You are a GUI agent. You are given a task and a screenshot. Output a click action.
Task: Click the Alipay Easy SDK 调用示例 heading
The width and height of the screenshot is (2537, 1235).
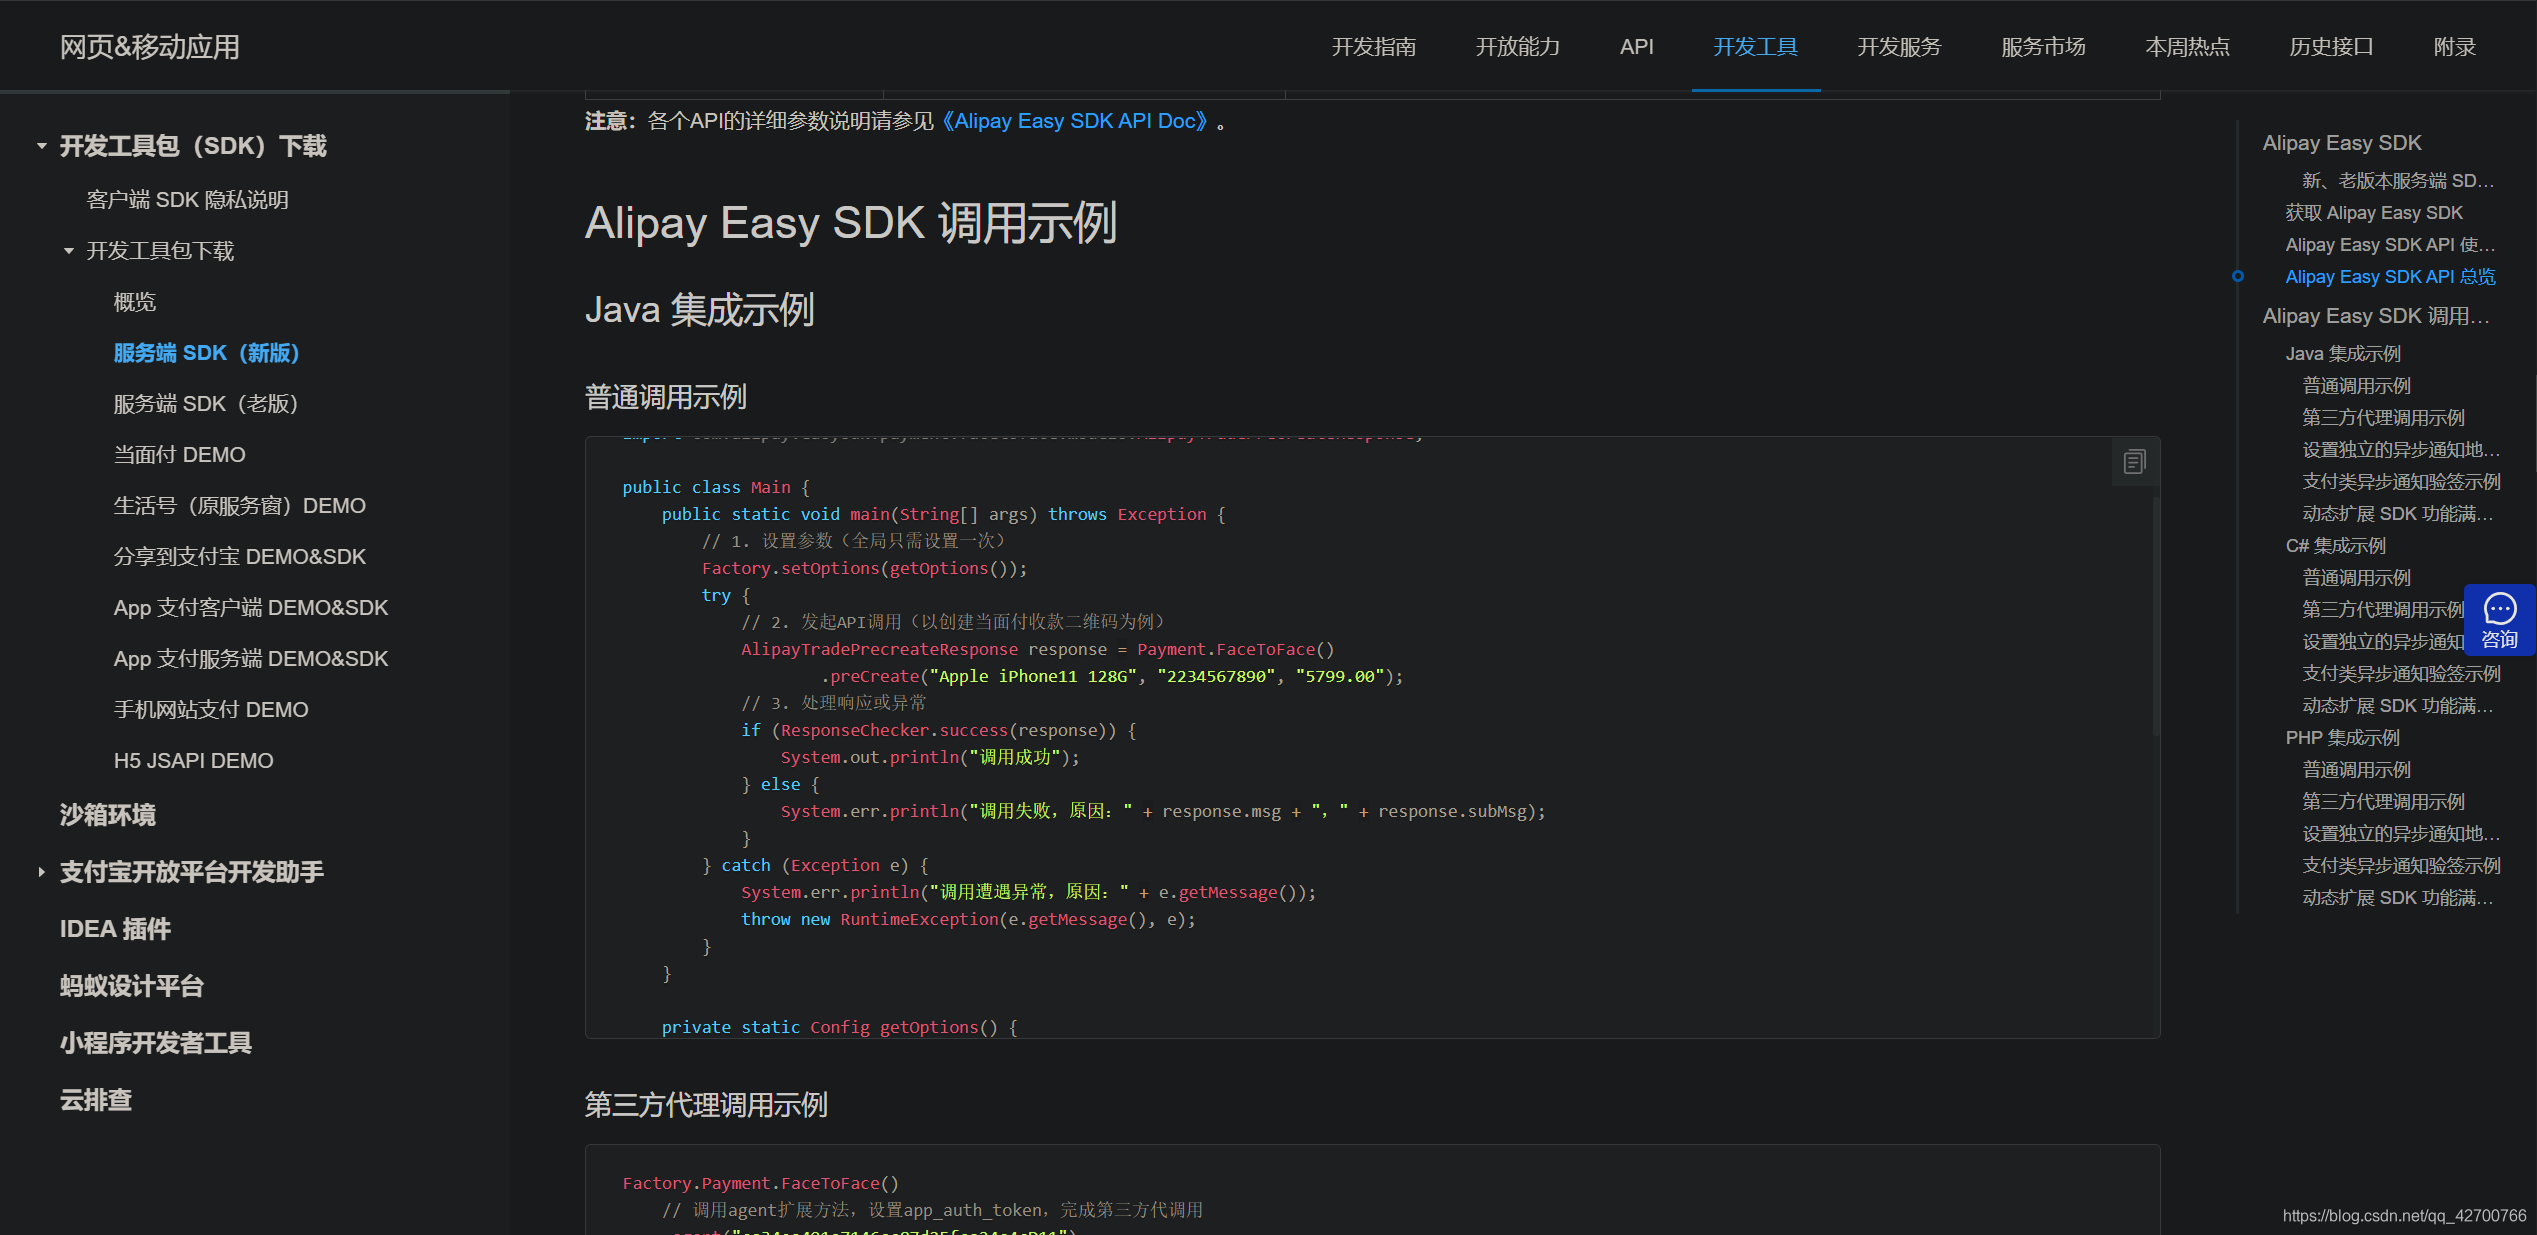tap(851, 223)
